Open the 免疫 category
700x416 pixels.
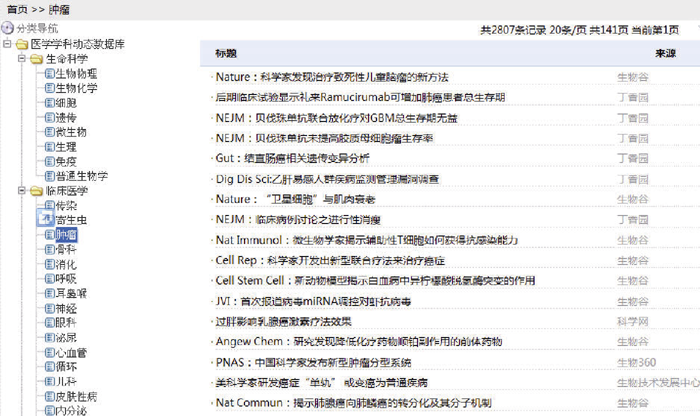coord(66,161)
